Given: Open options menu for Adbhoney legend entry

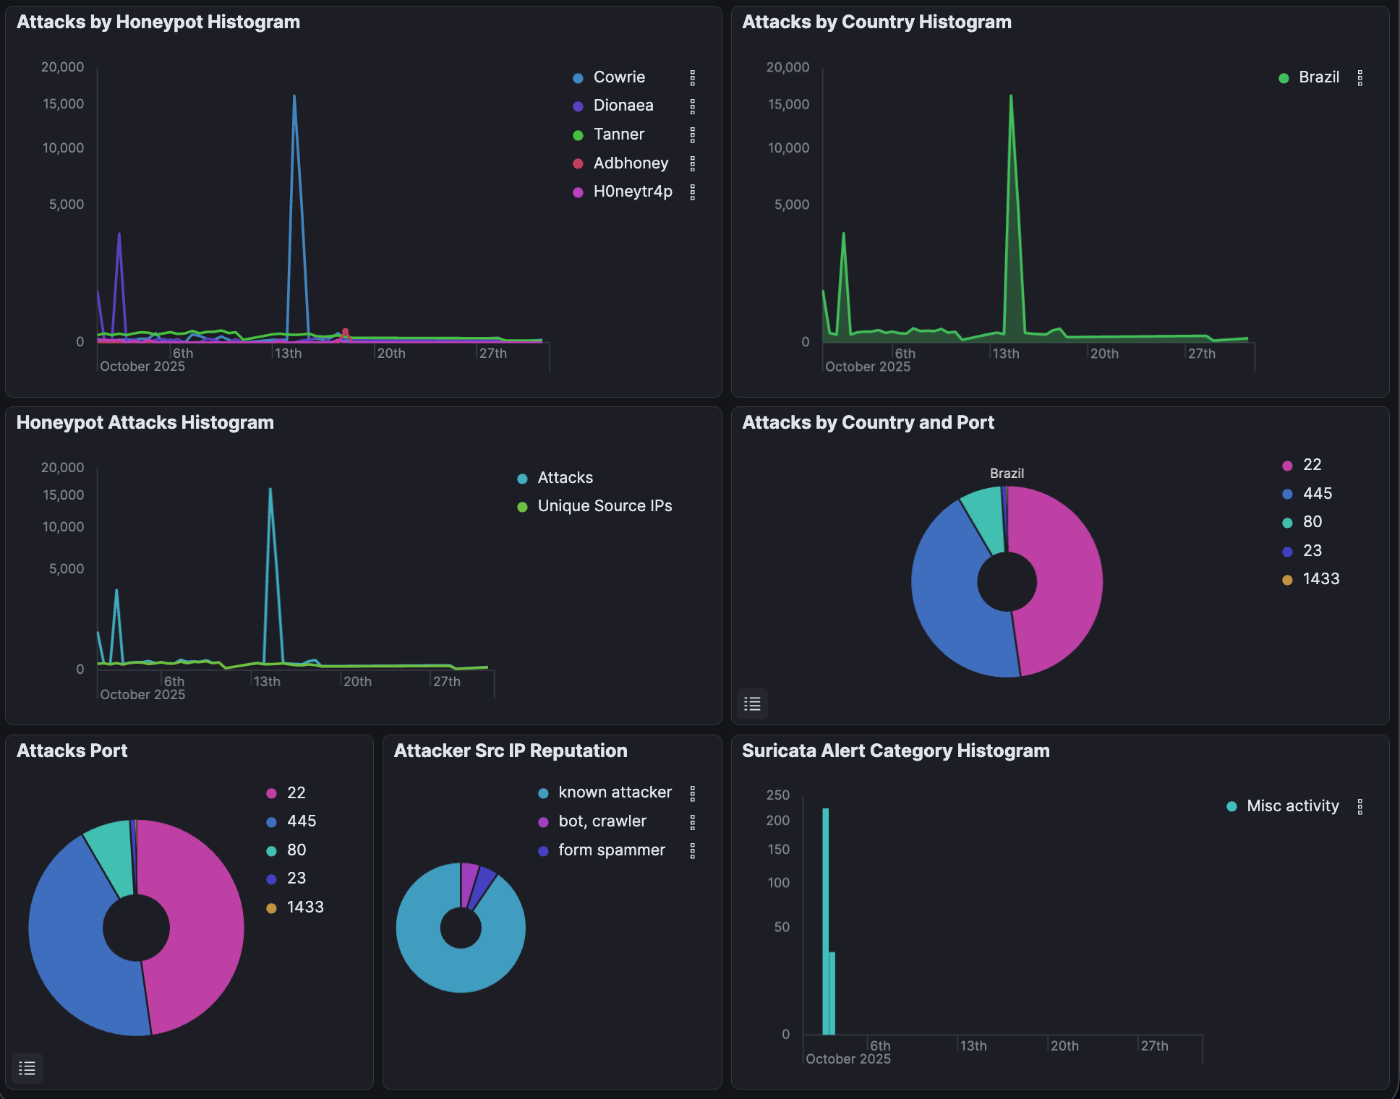Looking at the screenshot, I should tap(692, 163).
